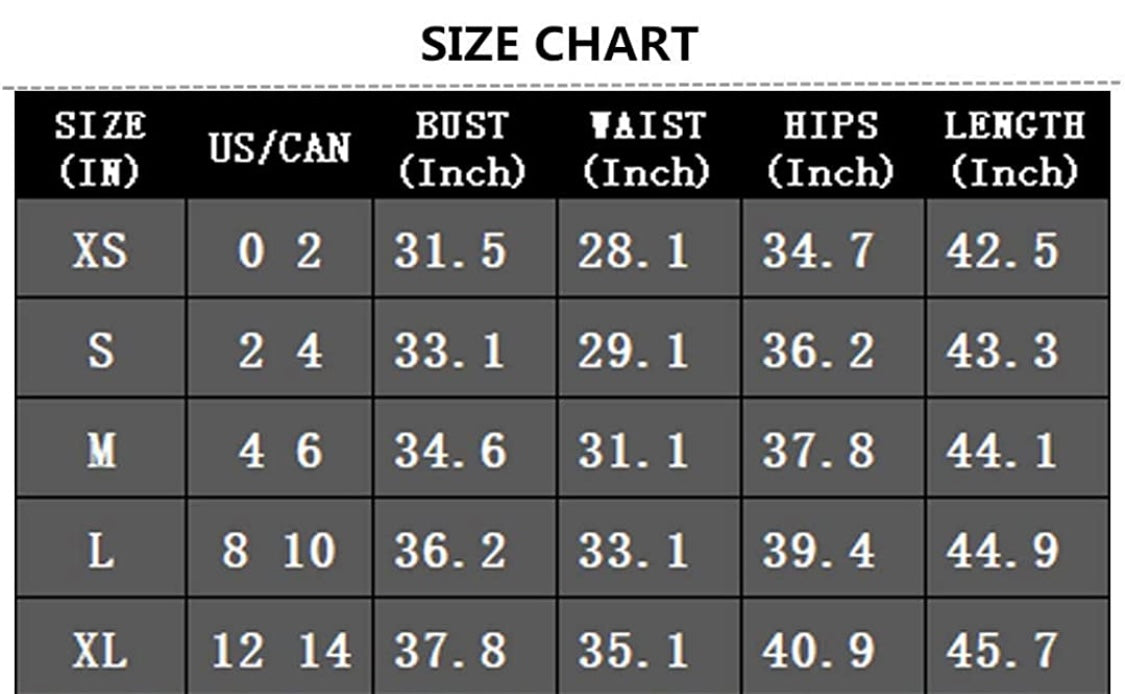The height and width of the screenshot is (694, 1125).
Task: Select the US/CAN cell showing 8 10
Action: pos(279,549)
